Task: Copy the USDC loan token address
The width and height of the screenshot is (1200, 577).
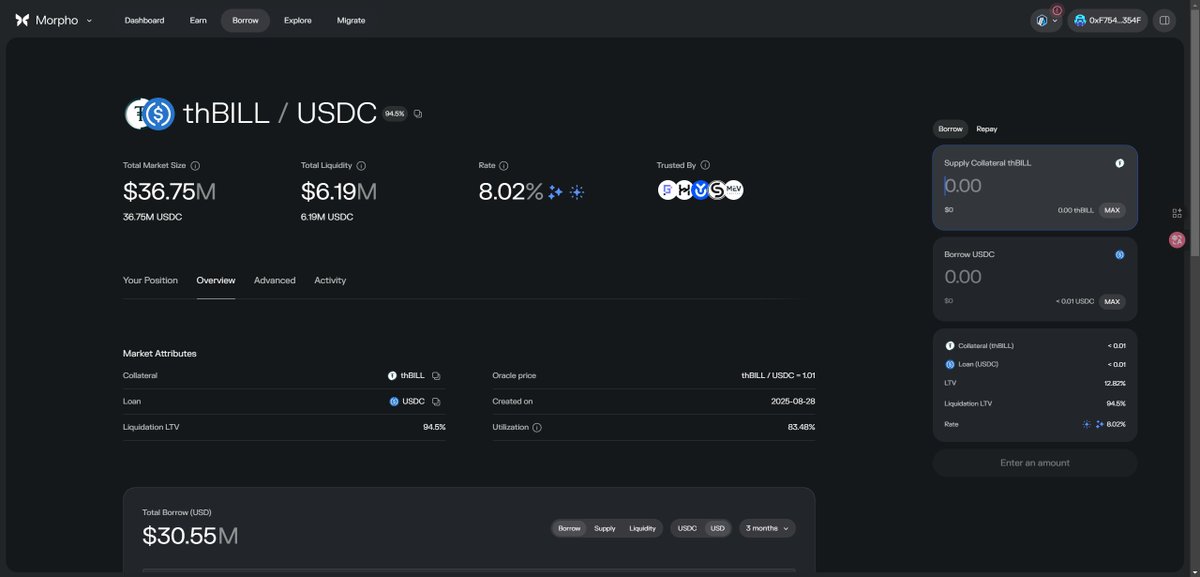Action: point(436,401)
